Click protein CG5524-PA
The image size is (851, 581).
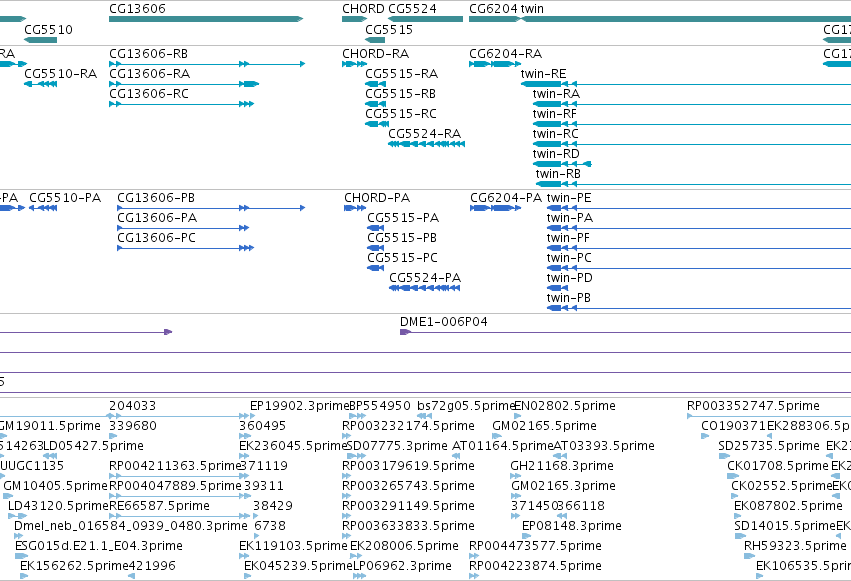point(425,278)
